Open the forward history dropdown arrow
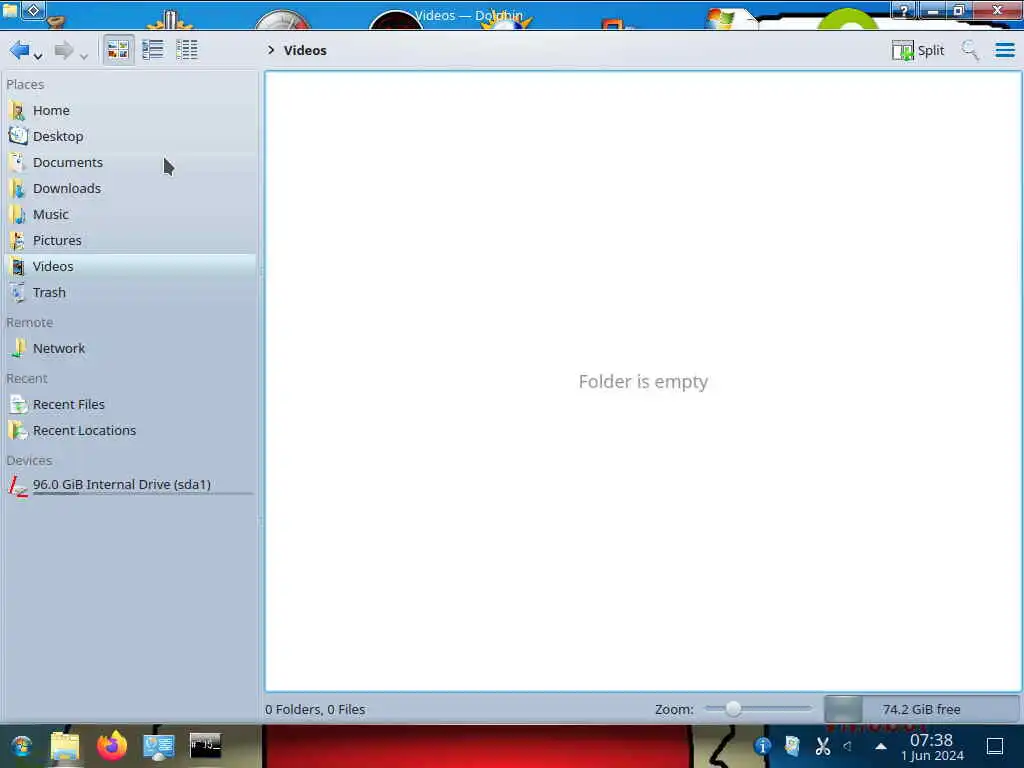The width and height of the screenshot is (1024, 768). (84, 56)
